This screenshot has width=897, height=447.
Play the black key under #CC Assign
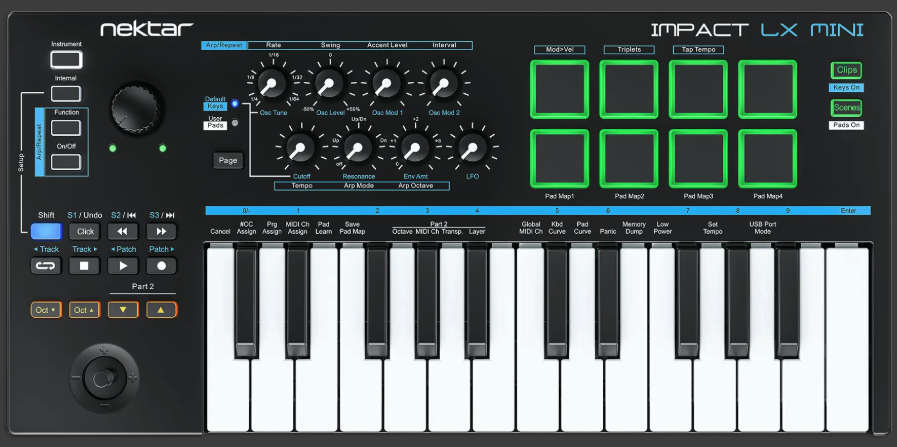point(247,300)
